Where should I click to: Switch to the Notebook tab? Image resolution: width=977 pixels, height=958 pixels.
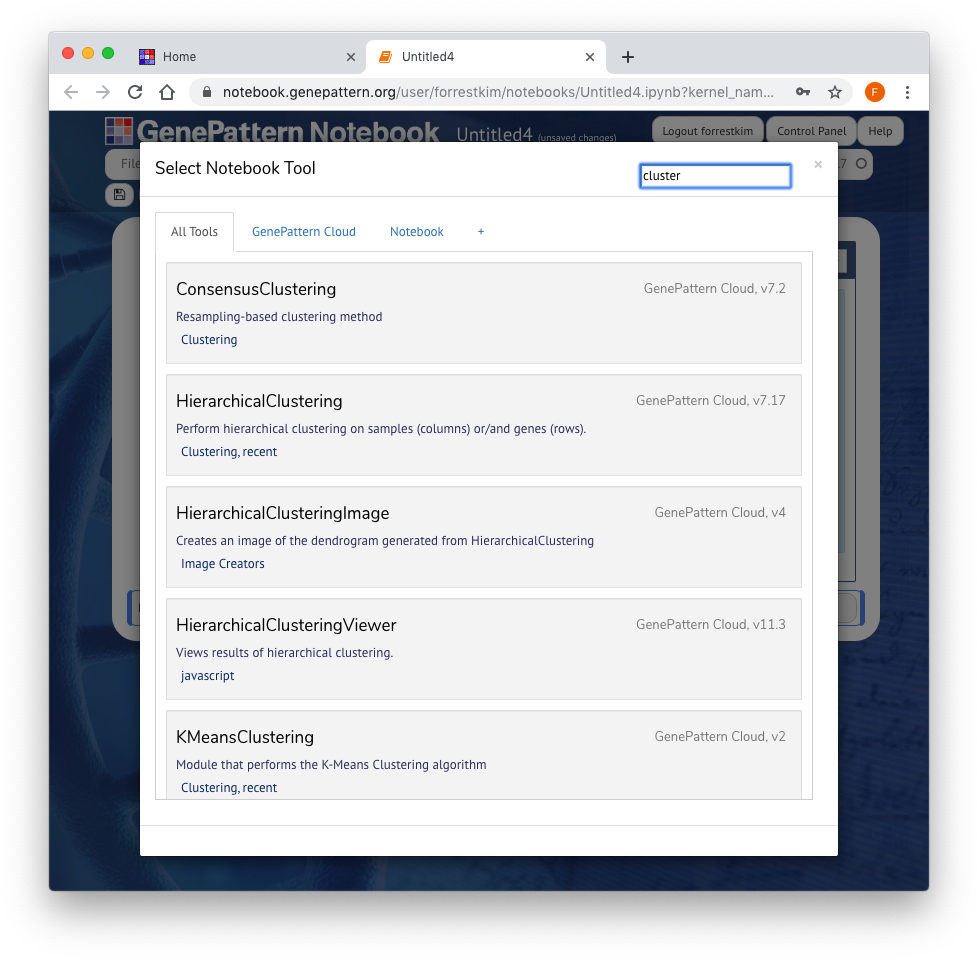(x=417, y=232)
